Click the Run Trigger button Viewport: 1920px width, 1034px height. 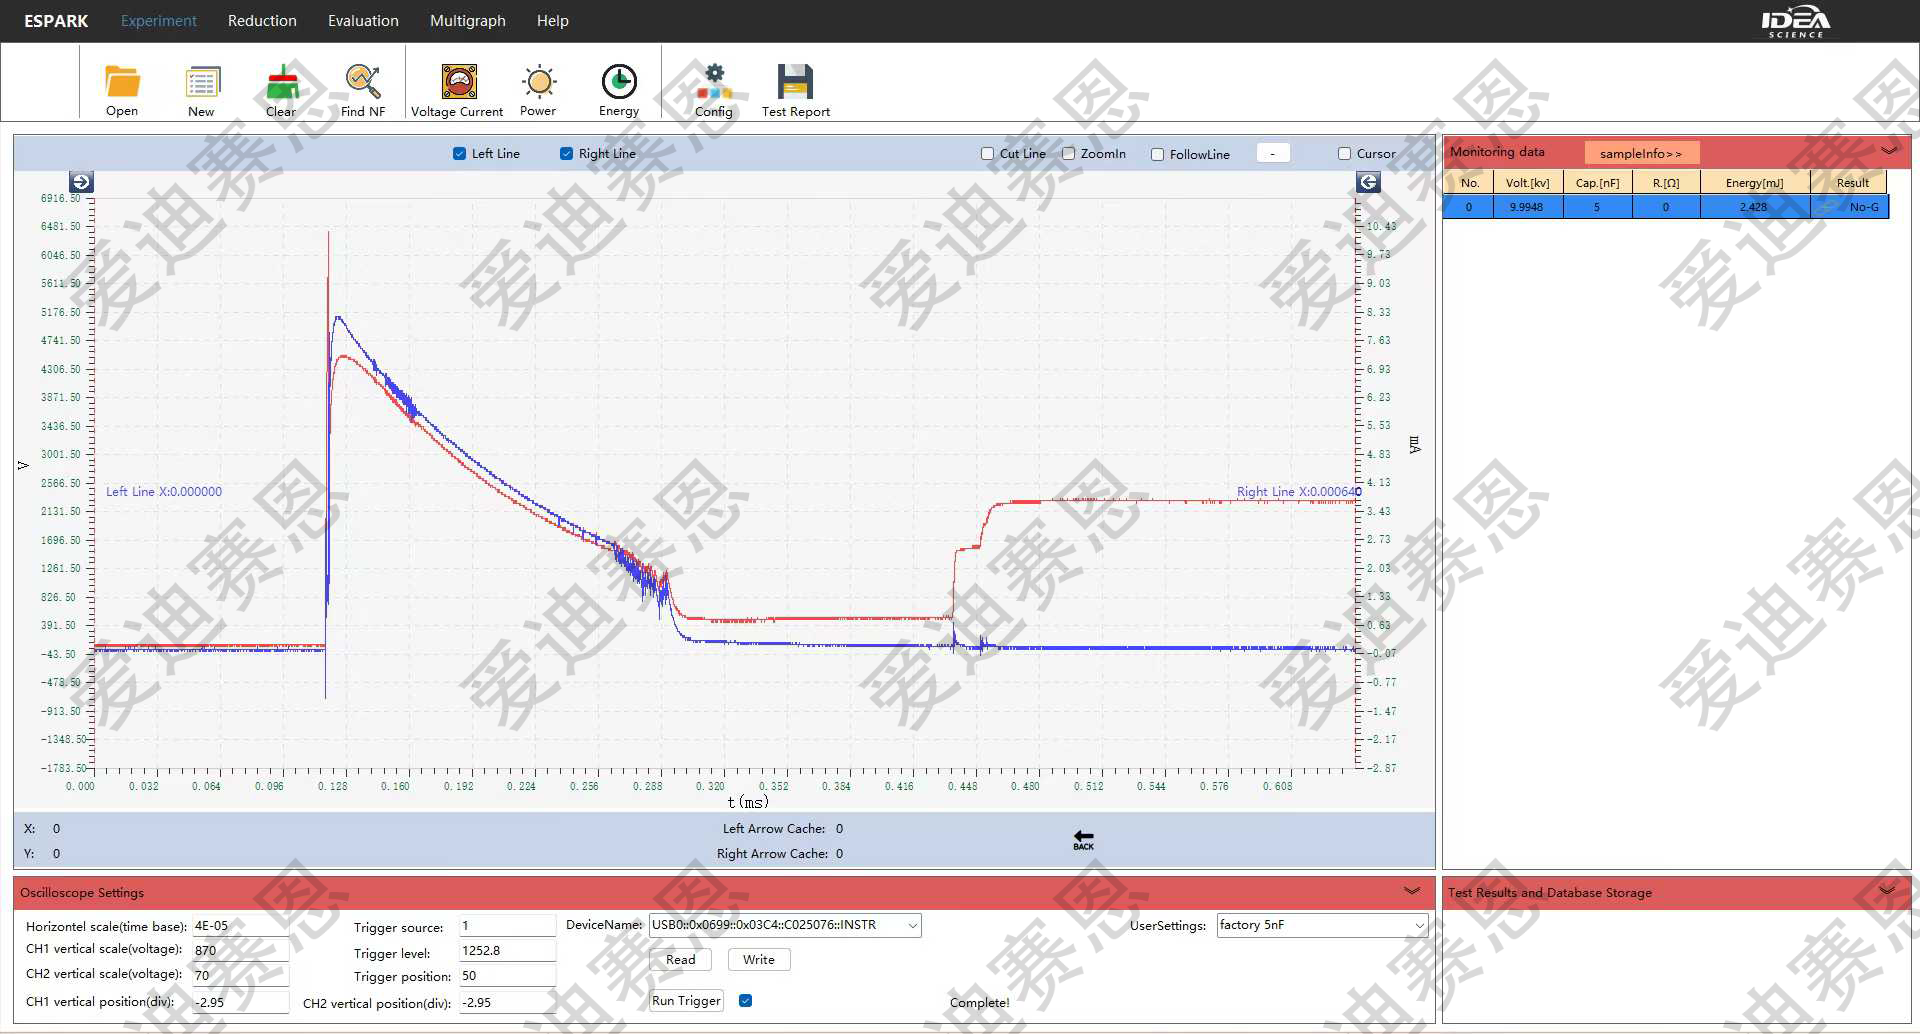686,1001
